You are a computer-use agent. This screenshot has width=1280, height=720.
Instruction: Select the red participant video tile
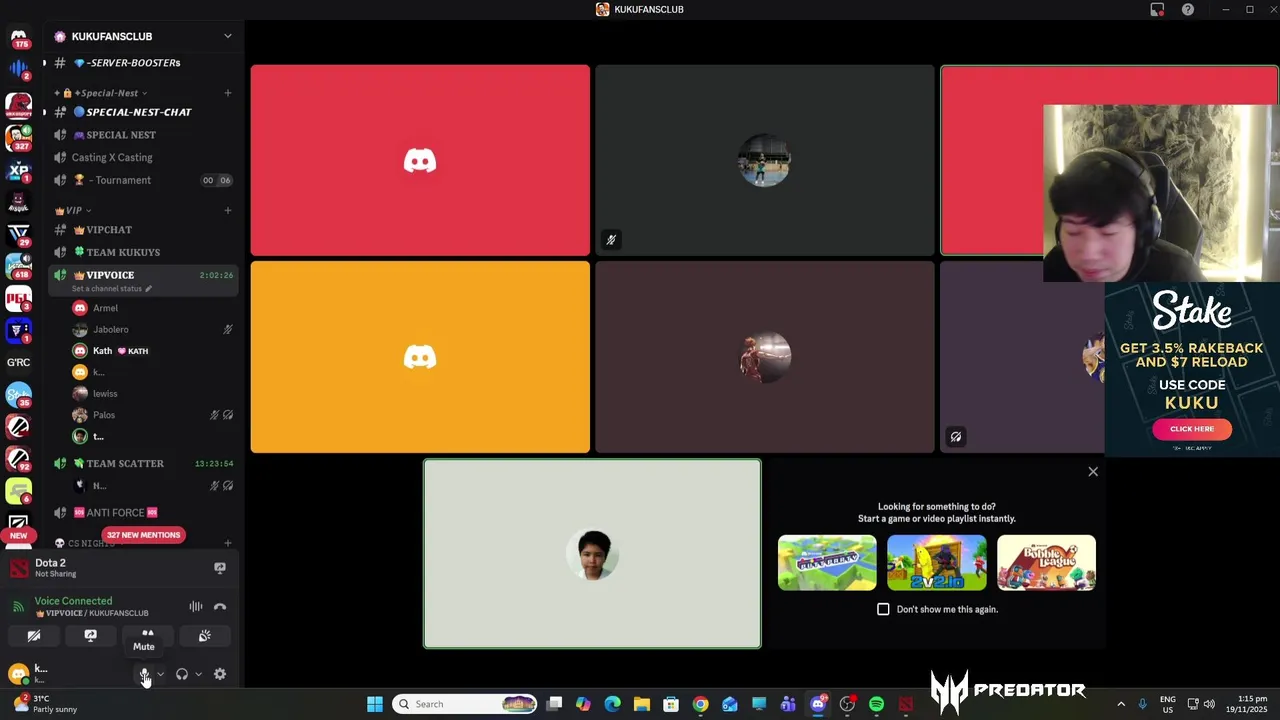click(x=420, y=160)
